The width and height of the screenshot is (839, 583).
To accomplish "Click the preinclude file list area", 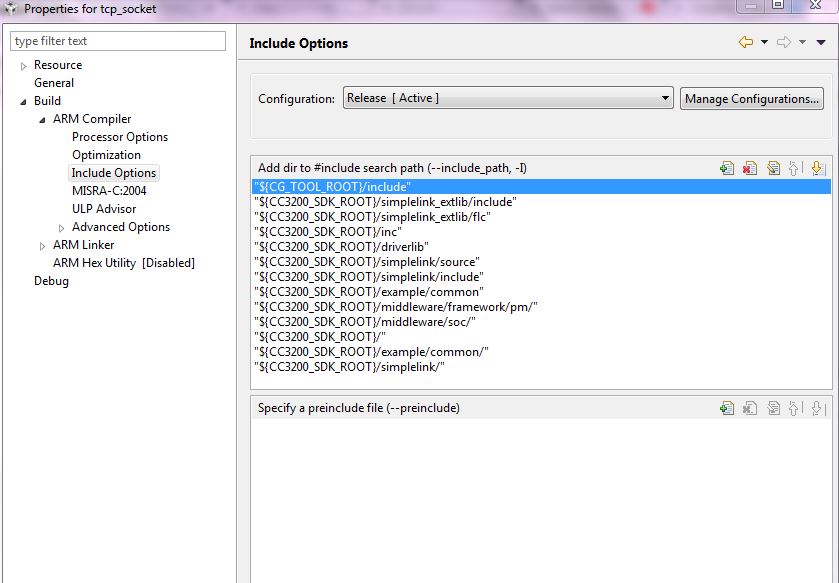I will 541,500.
